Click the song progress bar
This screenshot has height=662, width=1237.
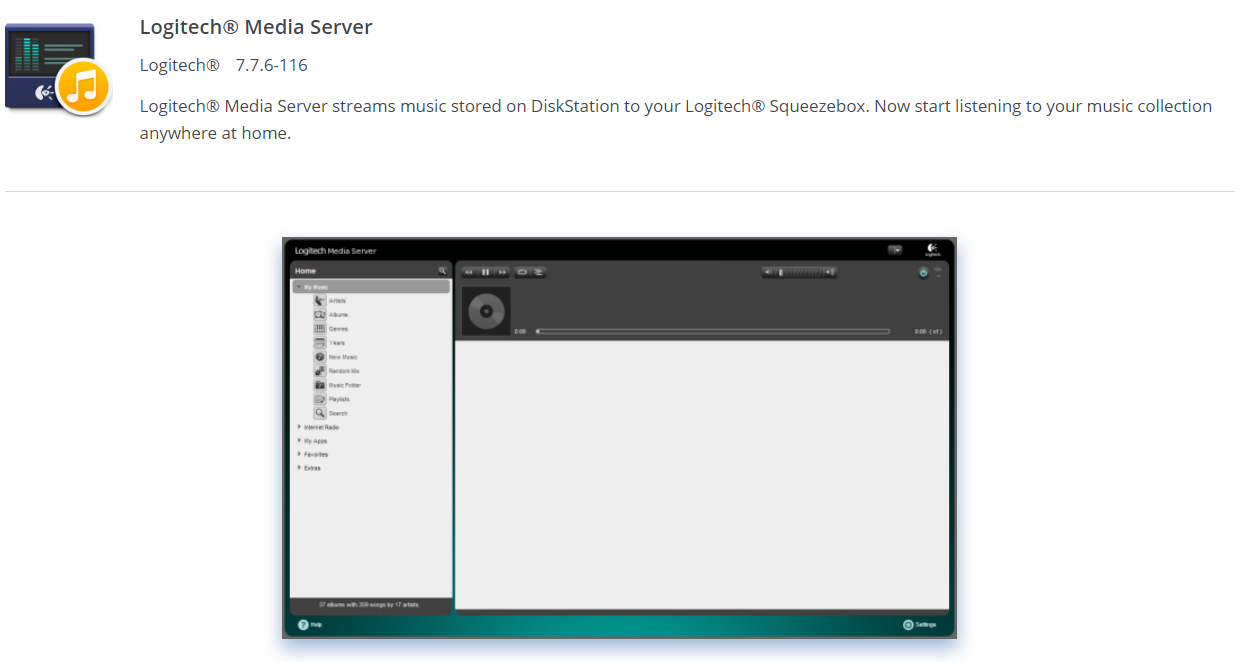713,331
